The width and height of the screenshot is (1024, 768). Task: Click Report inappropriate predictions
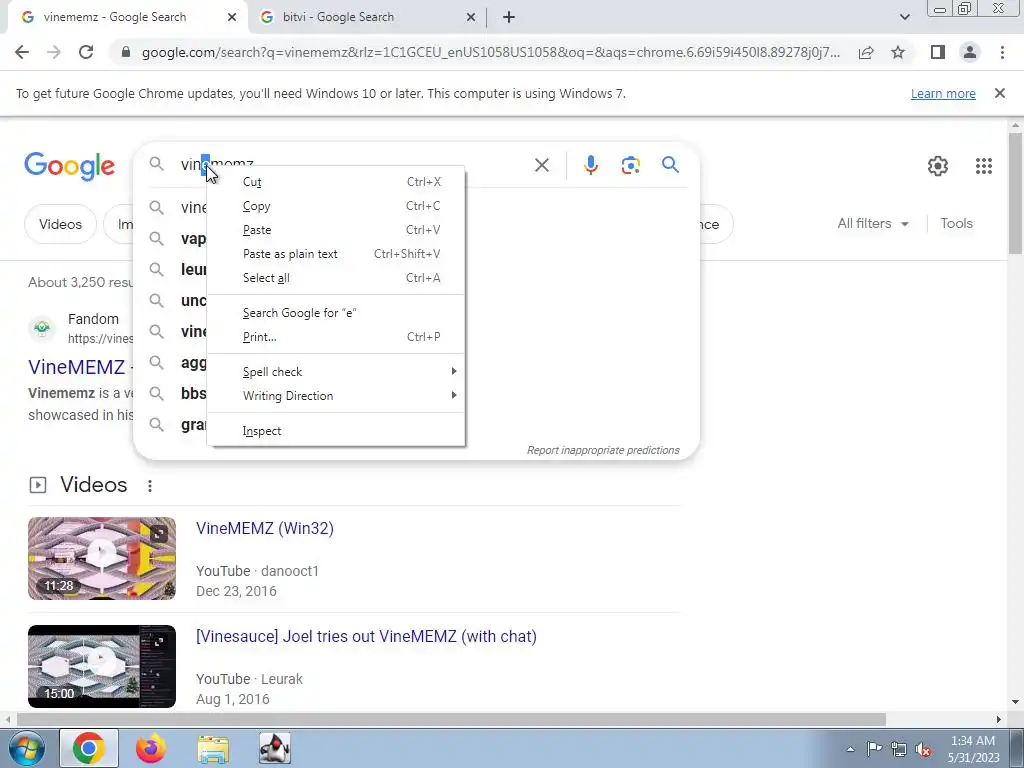click(x=603, y=450)
